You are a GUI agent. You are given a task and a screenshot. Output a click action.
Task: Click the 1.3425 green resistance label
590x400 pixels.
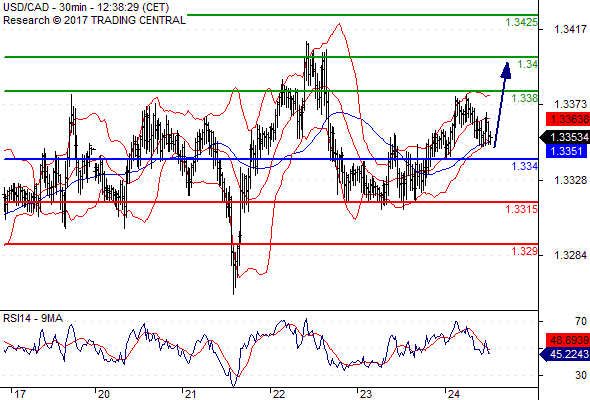(x=522, y=23)
